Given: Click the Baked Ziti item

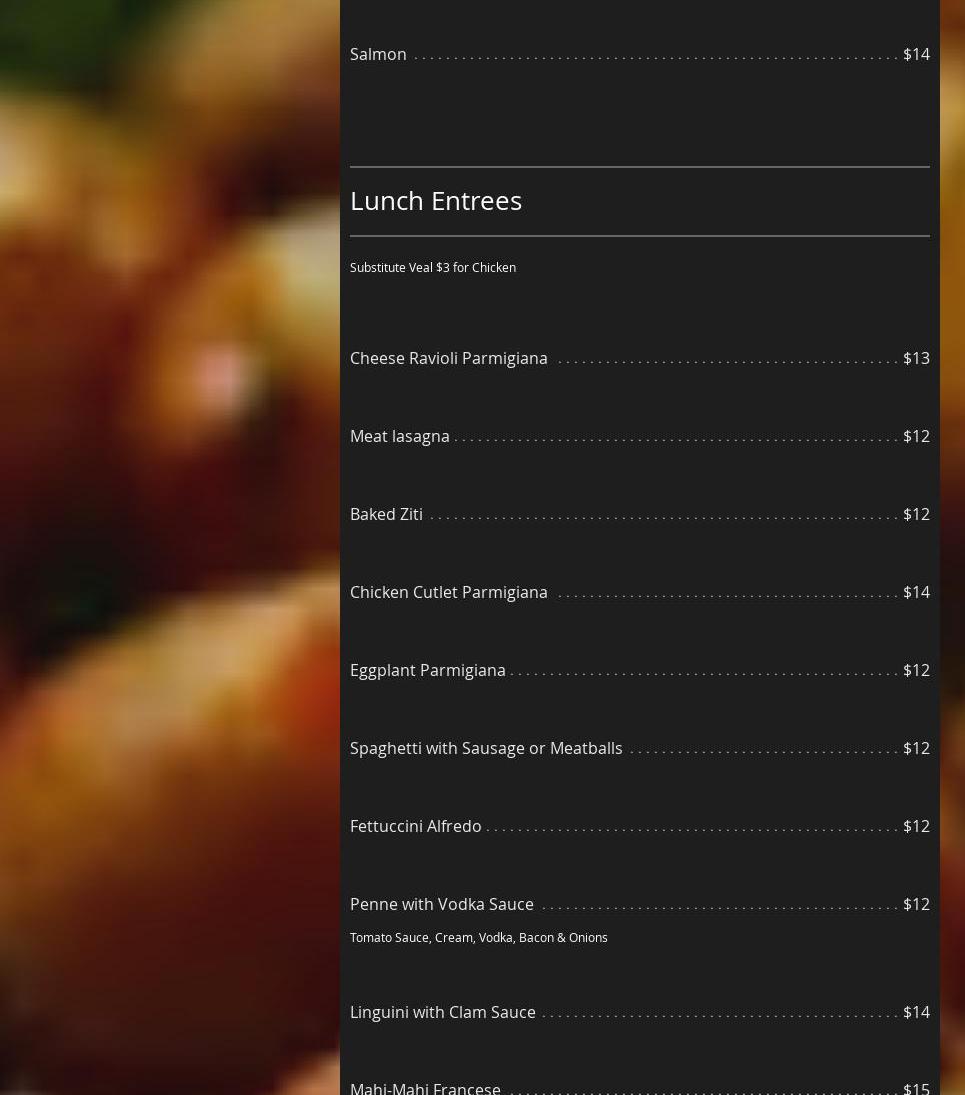Looking at the screenshot, I should tap(386, 514).
